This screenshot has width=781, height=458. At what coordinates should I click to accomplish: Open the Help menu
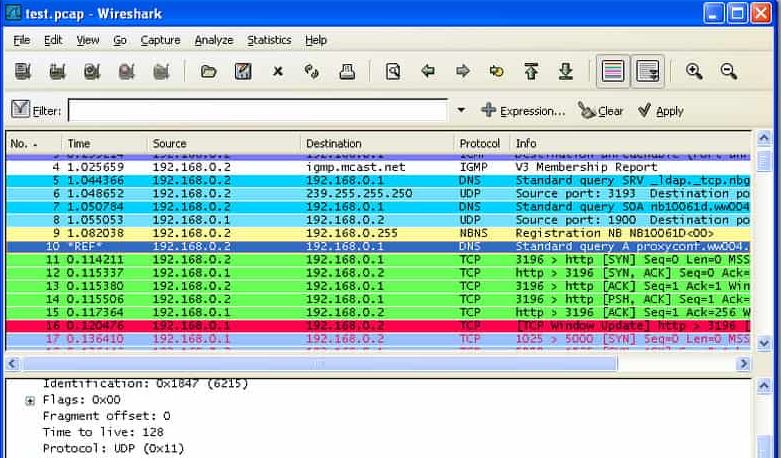pyautogui.click(x=316, y=40)
